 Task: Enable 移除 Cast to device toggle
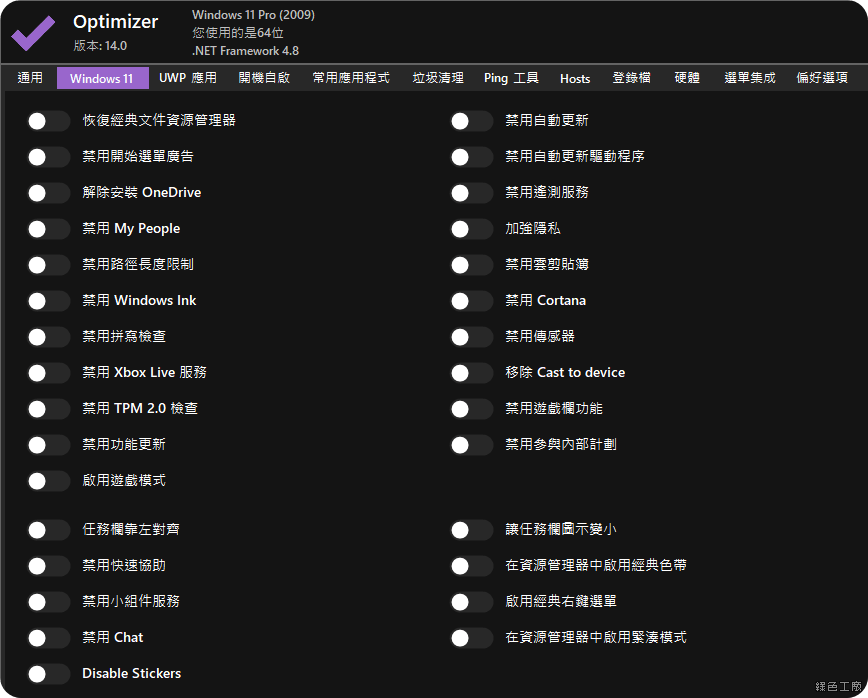[471, 373]
